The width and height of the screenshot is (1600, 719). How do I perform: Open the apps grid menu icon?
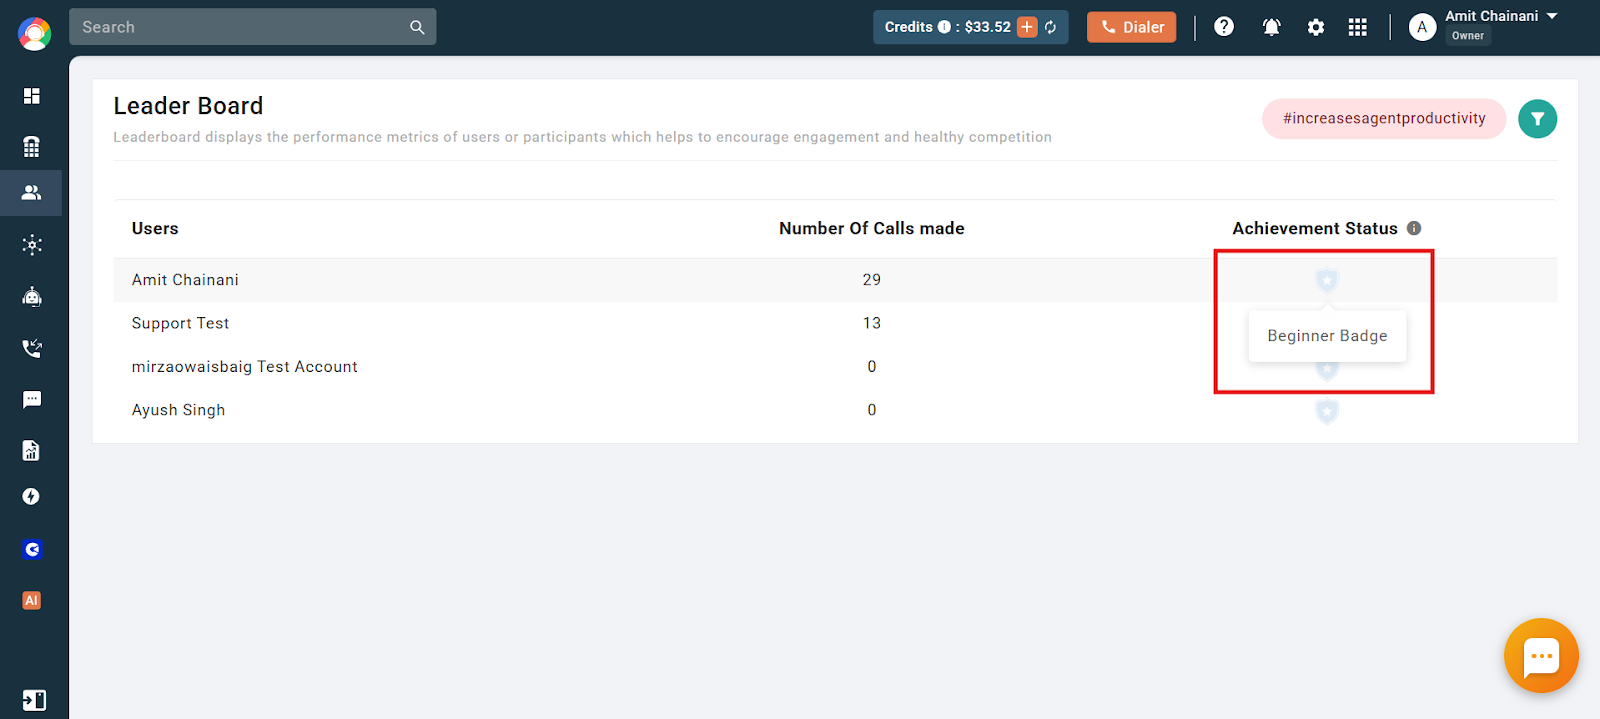1358,27
